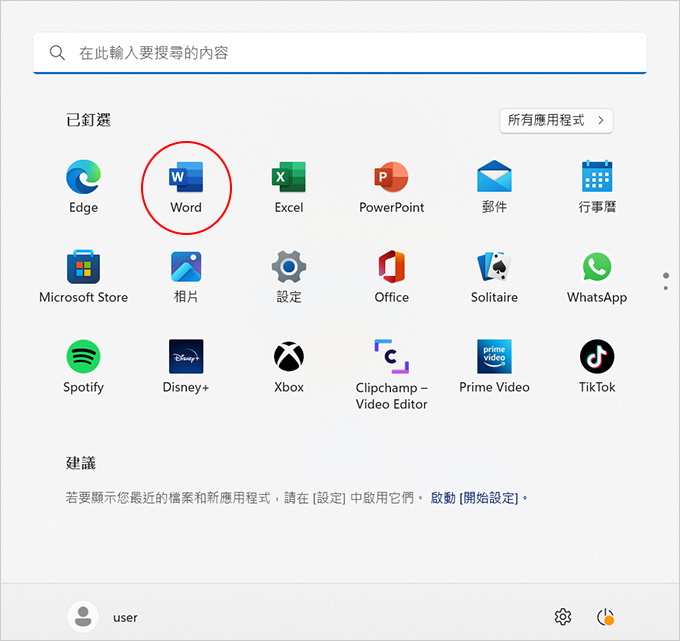Open Microsoft Store
Image resolution: width=680 pixels, height=641 pixels.
tap(83, 277)
